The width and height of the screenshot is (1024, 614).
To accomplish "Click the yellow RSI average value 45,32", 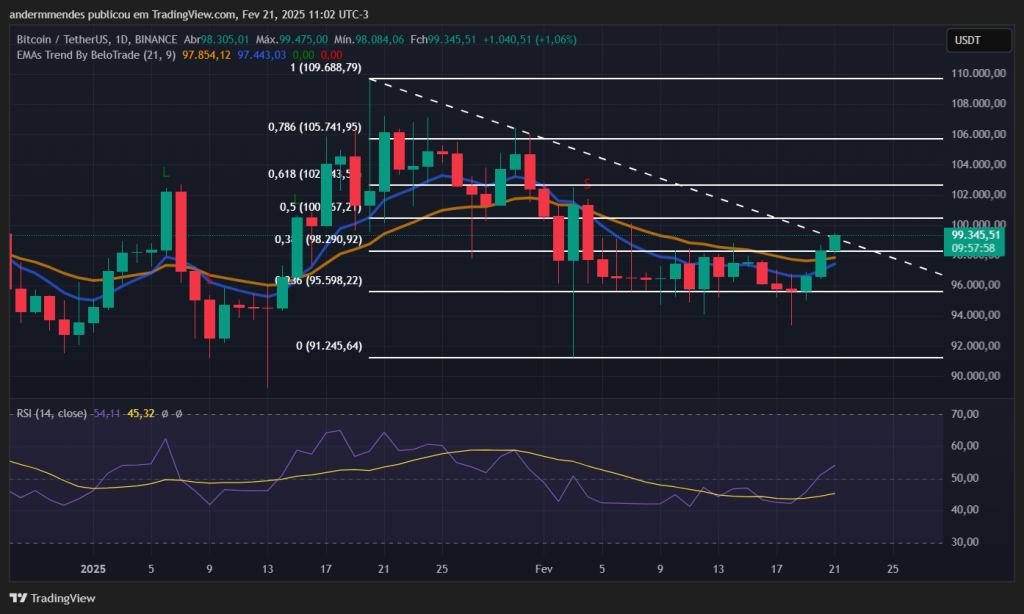I will tap(140, 413).
